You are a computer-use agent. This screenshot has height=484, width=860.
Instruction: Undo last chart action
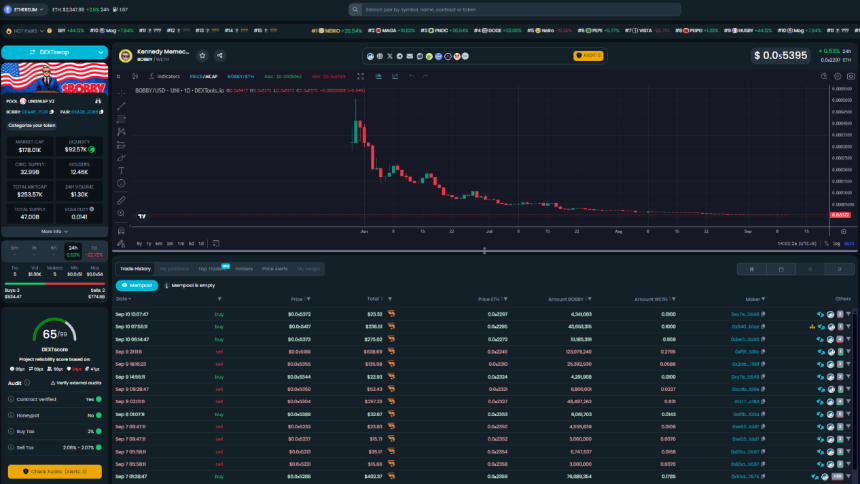click(412, 76)
